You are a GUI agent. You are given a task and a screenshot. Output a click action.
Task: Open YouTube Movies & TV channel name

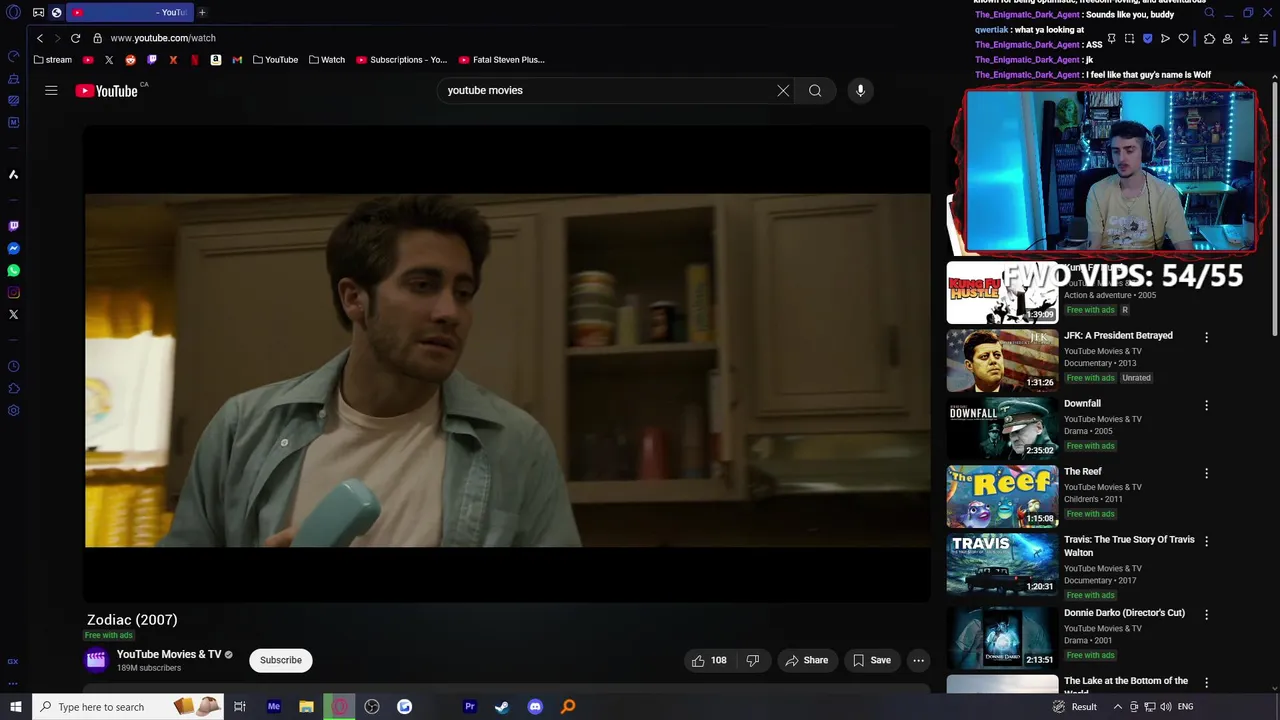coord(169,654)
